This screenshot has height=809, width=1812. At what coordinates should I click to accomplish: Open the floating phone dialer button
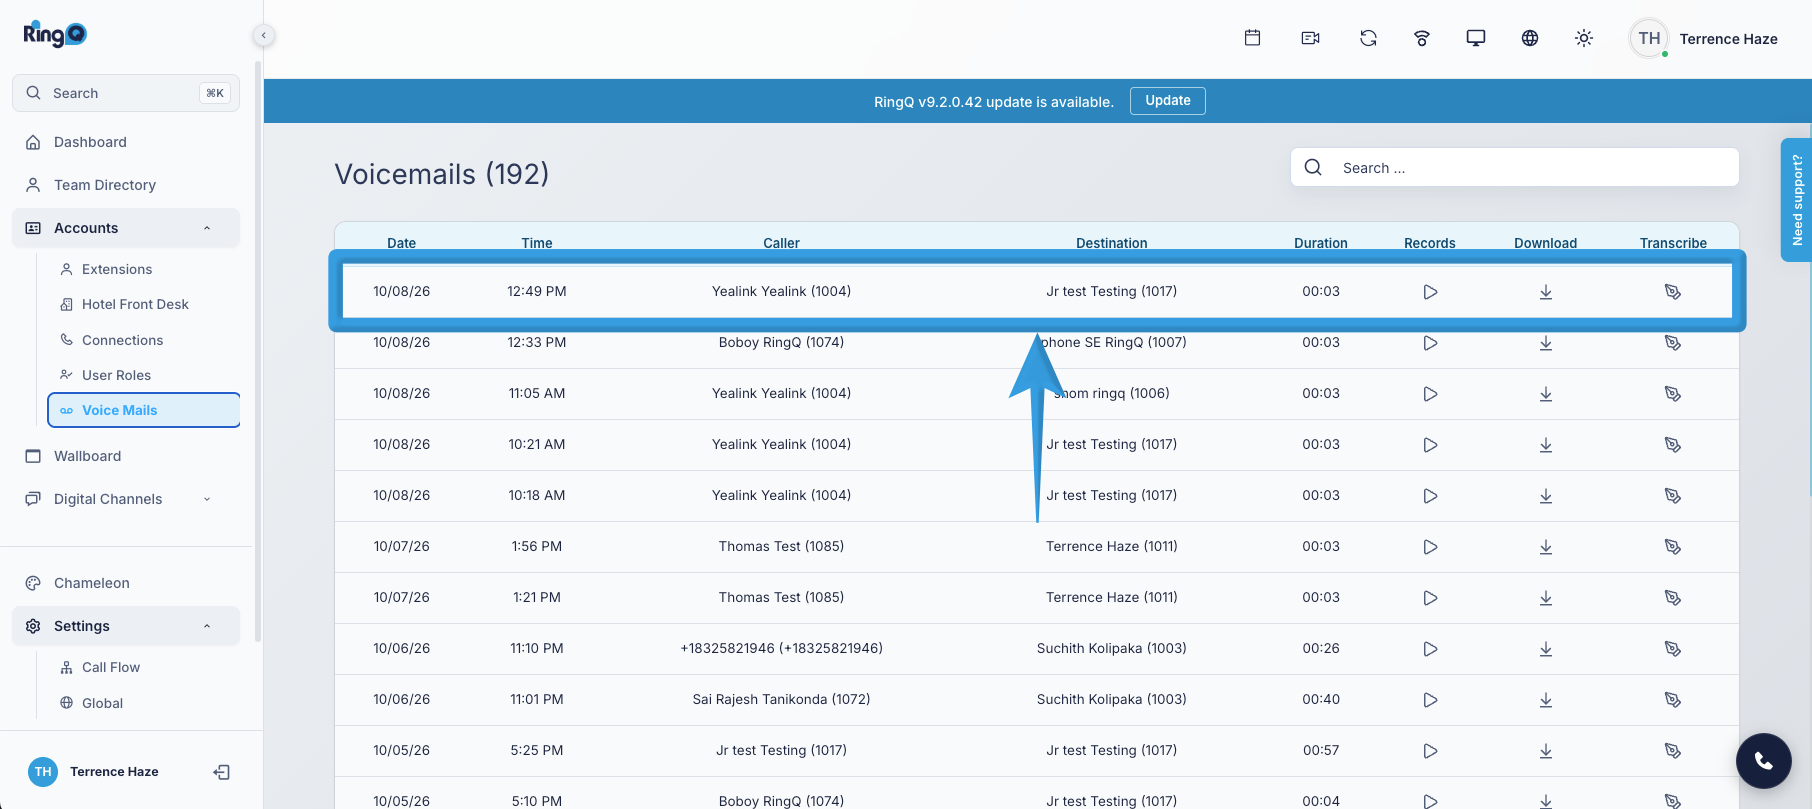[x=1764, y=761]
